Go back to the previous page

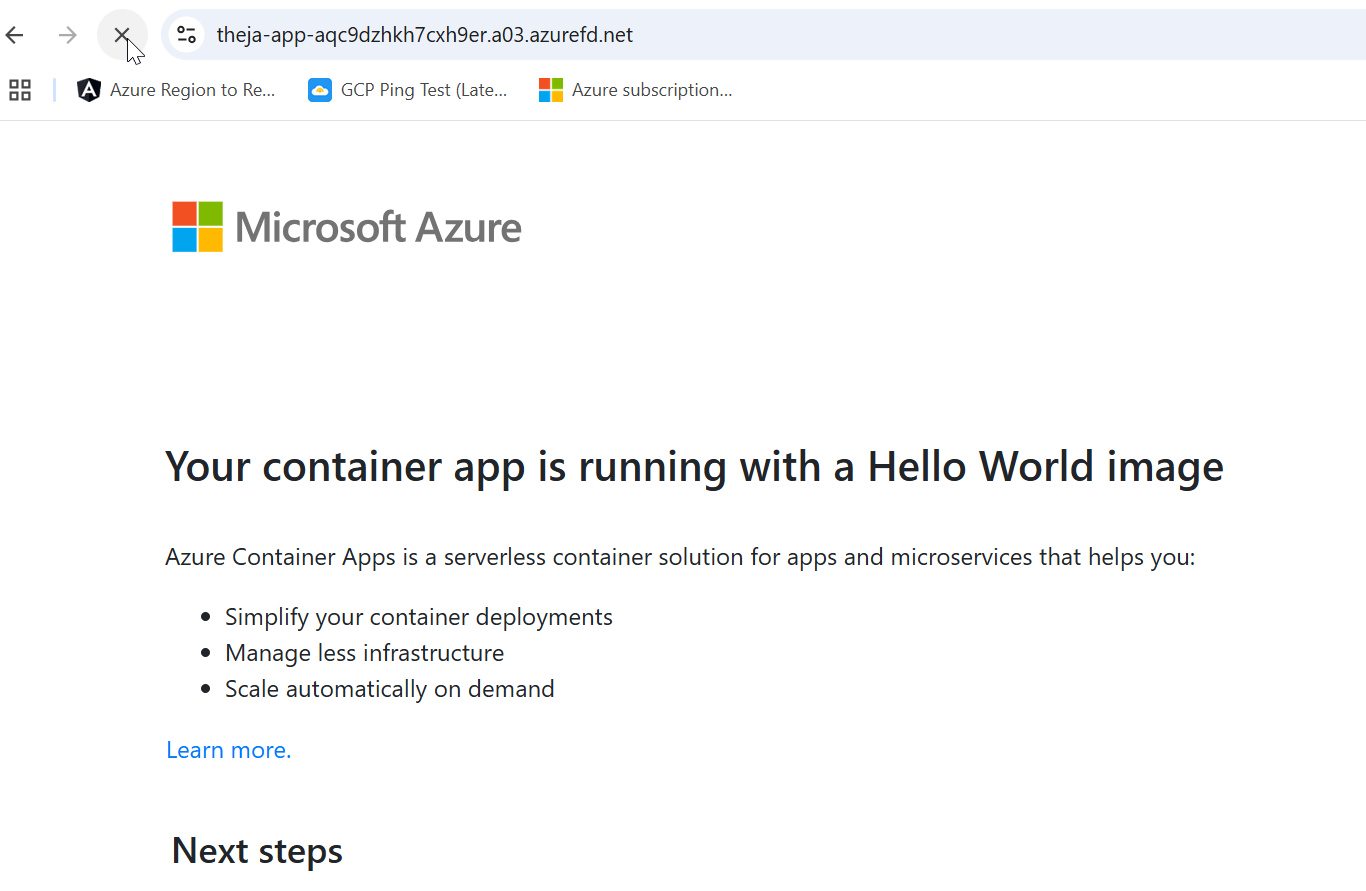14,35
